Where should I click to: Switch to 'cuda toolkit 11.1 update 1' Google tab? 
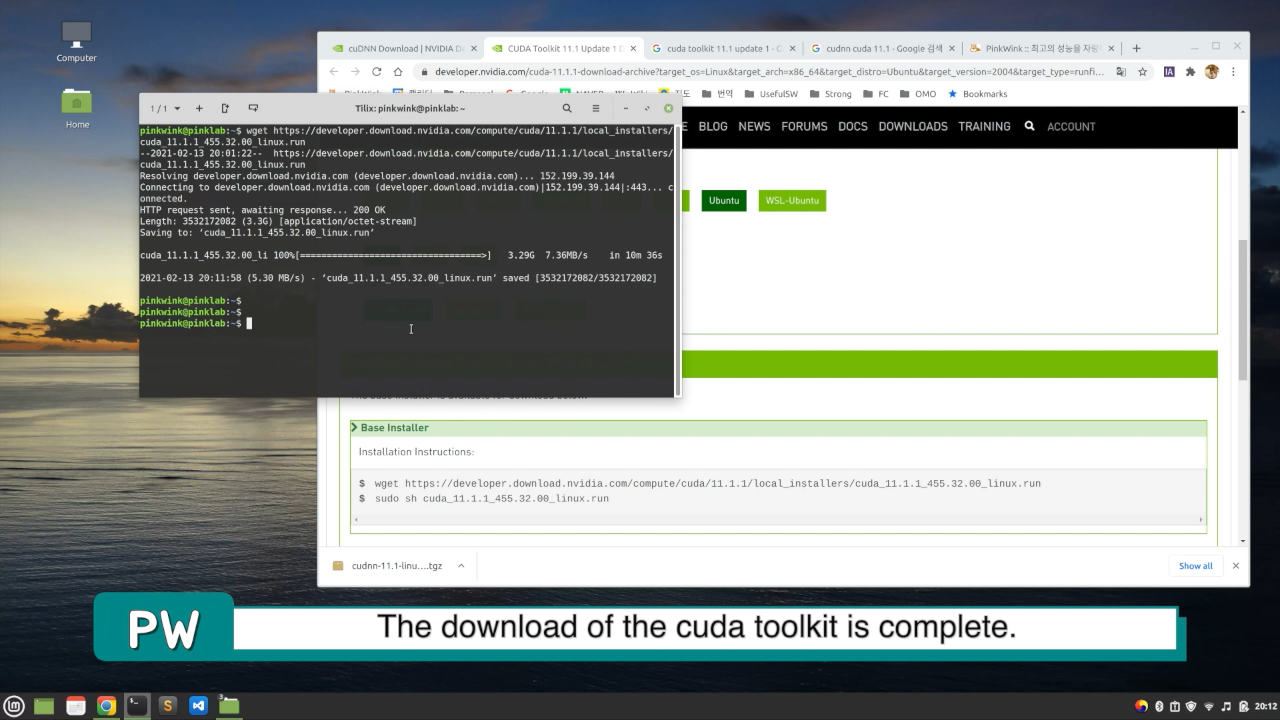[x=725, y=48]
